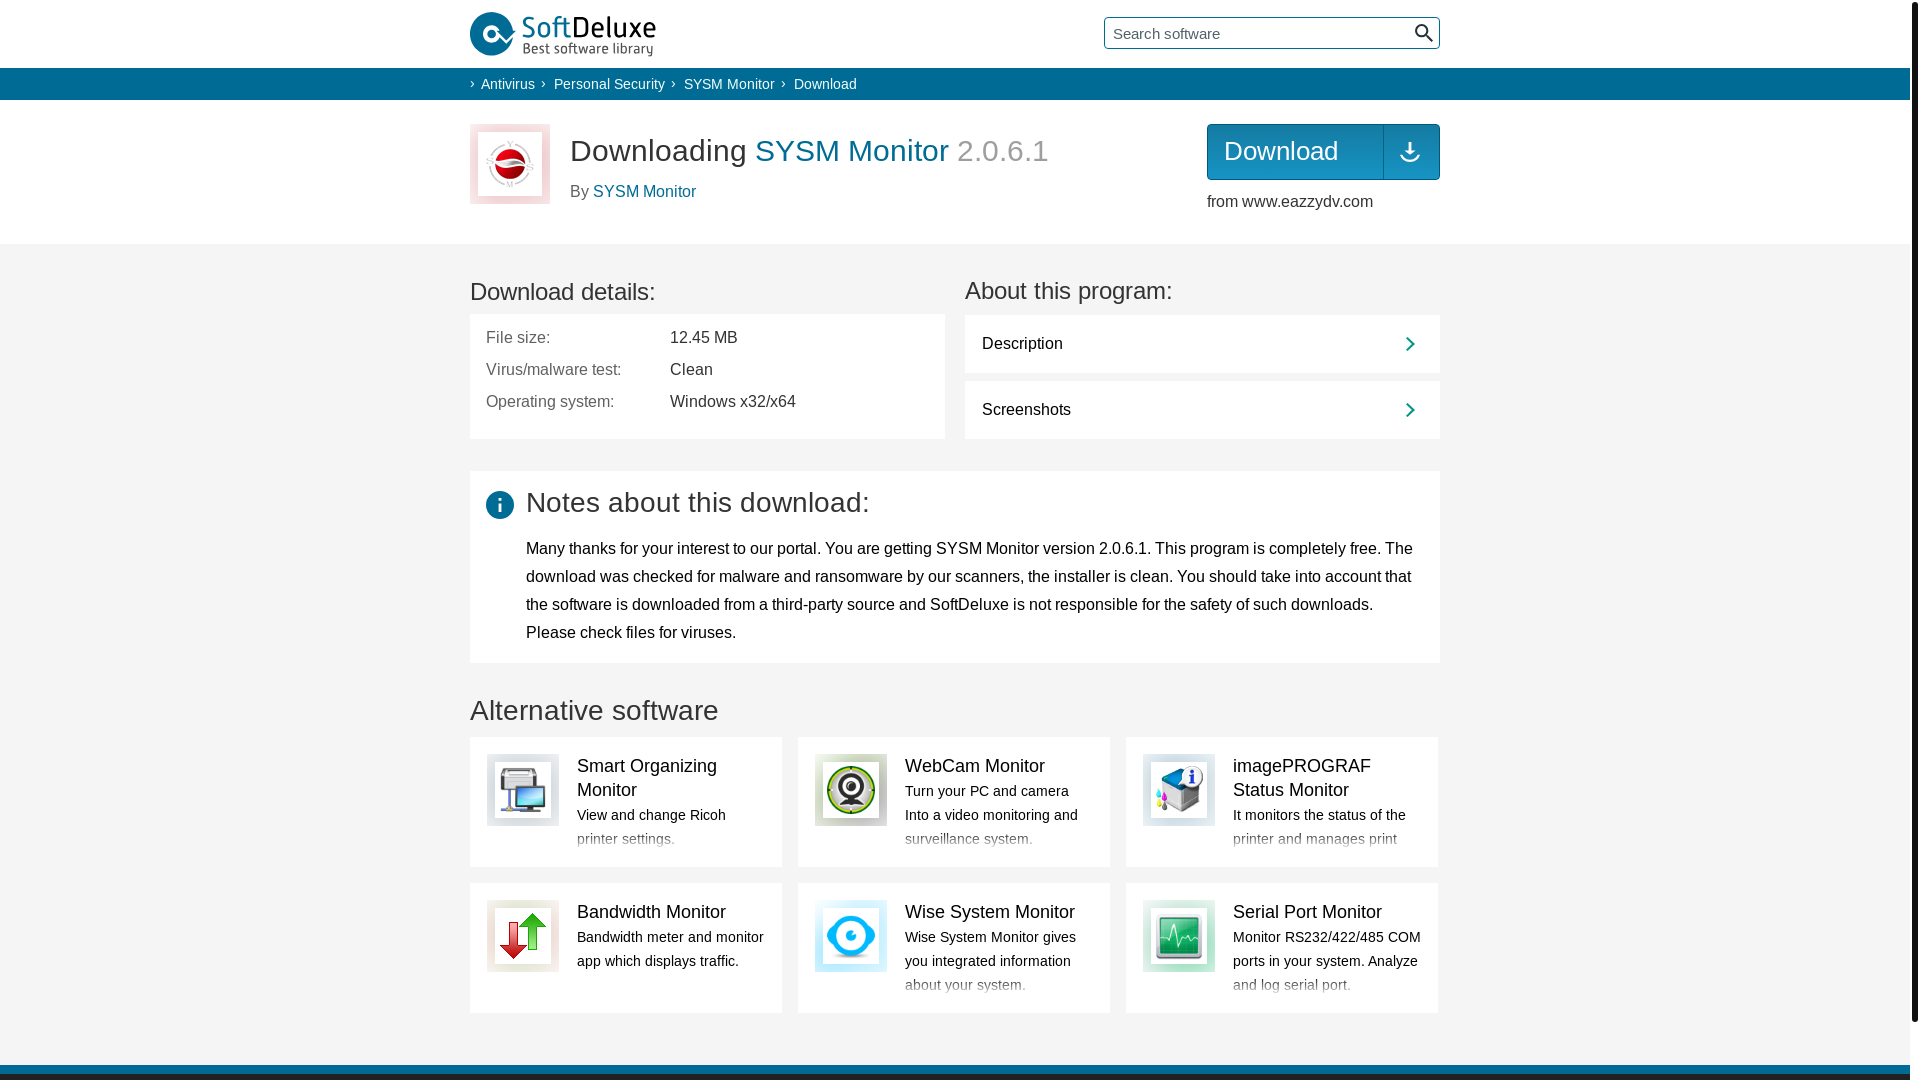Viewport: 1920px width, 1080px height.
Task: Go to SYSM Monitor breadcrumb
Action: pos(729,84)
